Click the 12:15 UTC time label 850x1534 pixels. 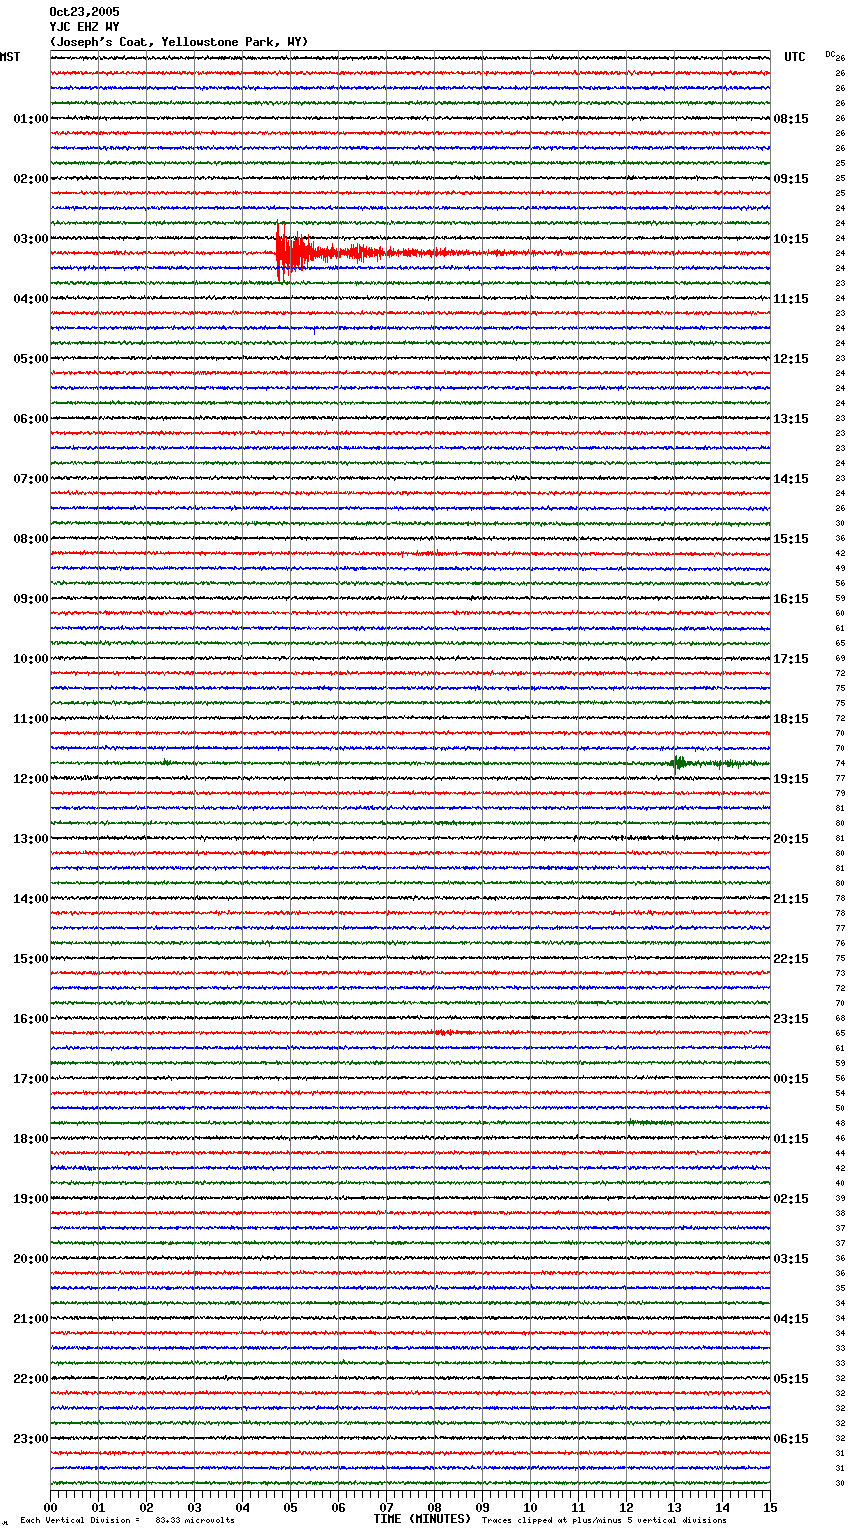(x=791, y=359)
